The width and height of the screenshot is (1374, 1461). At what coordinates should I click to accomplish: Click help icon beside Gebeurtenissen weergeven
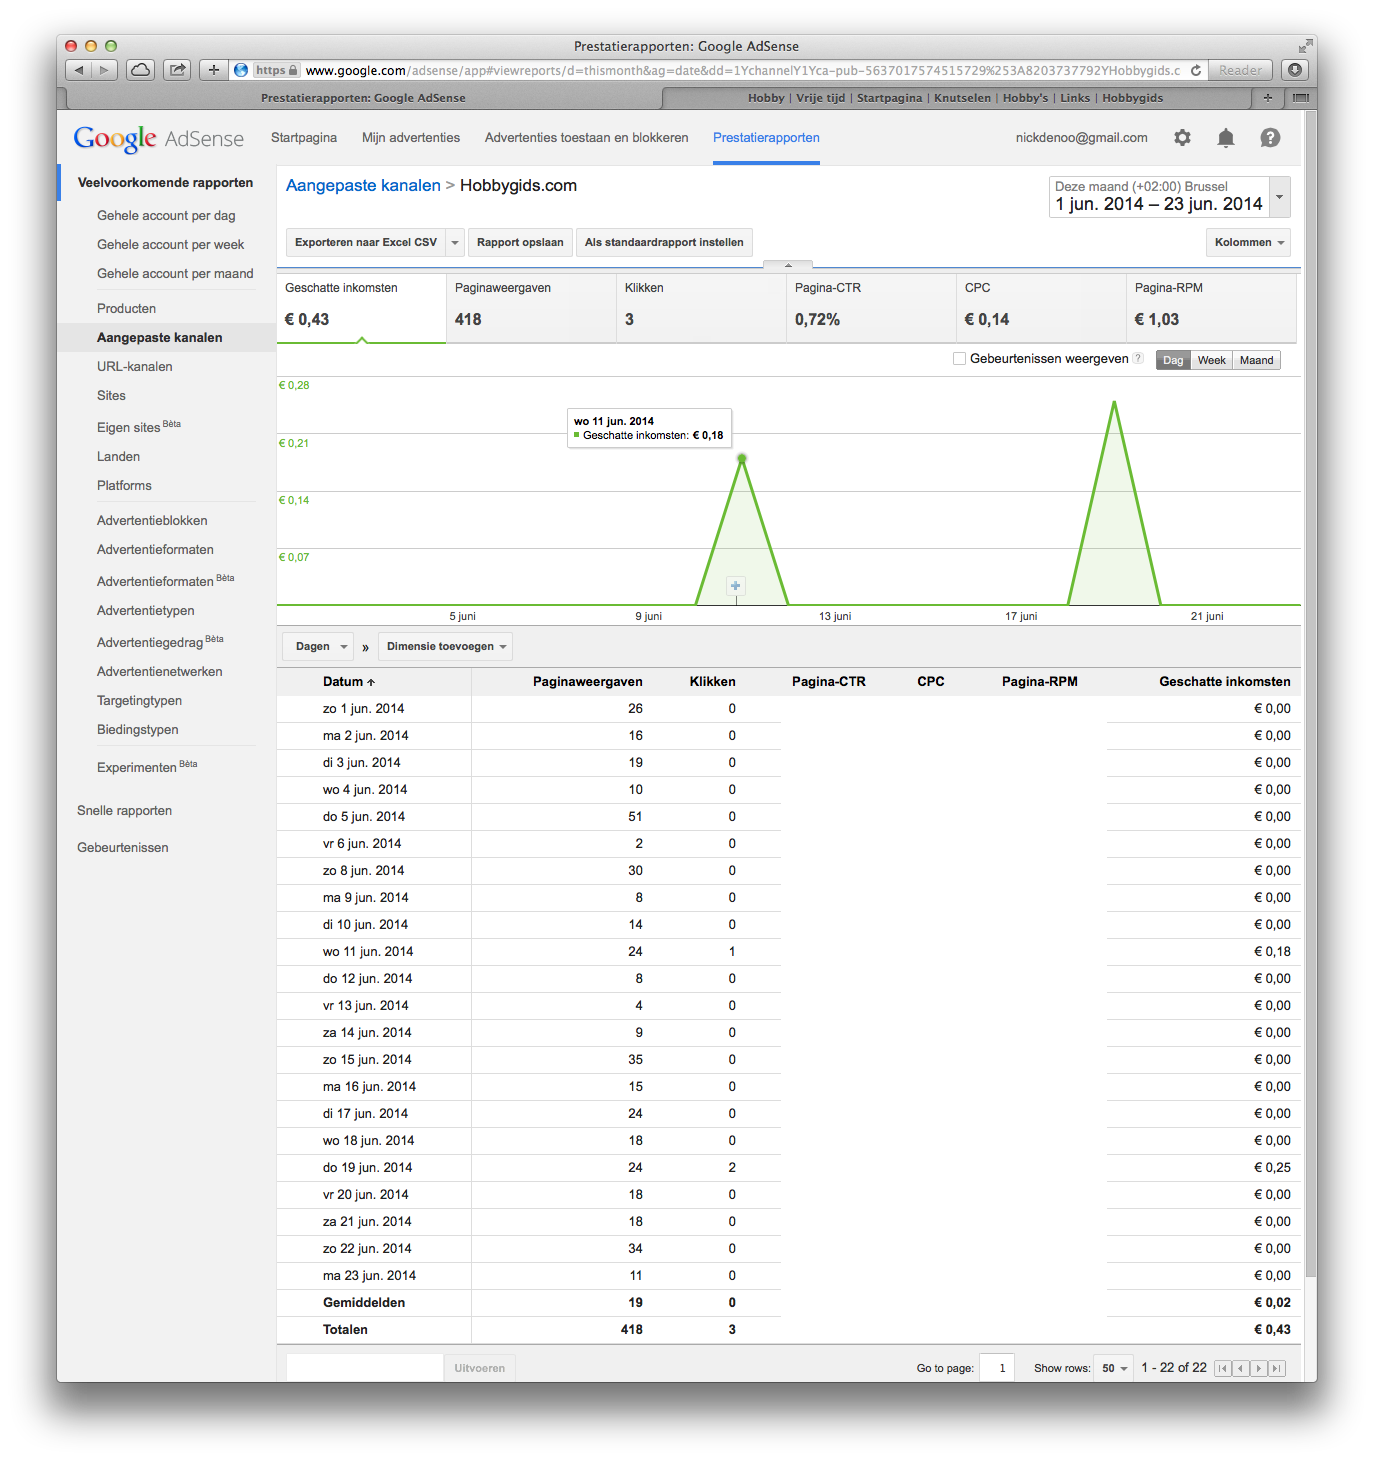click(x=1138, y=358)
